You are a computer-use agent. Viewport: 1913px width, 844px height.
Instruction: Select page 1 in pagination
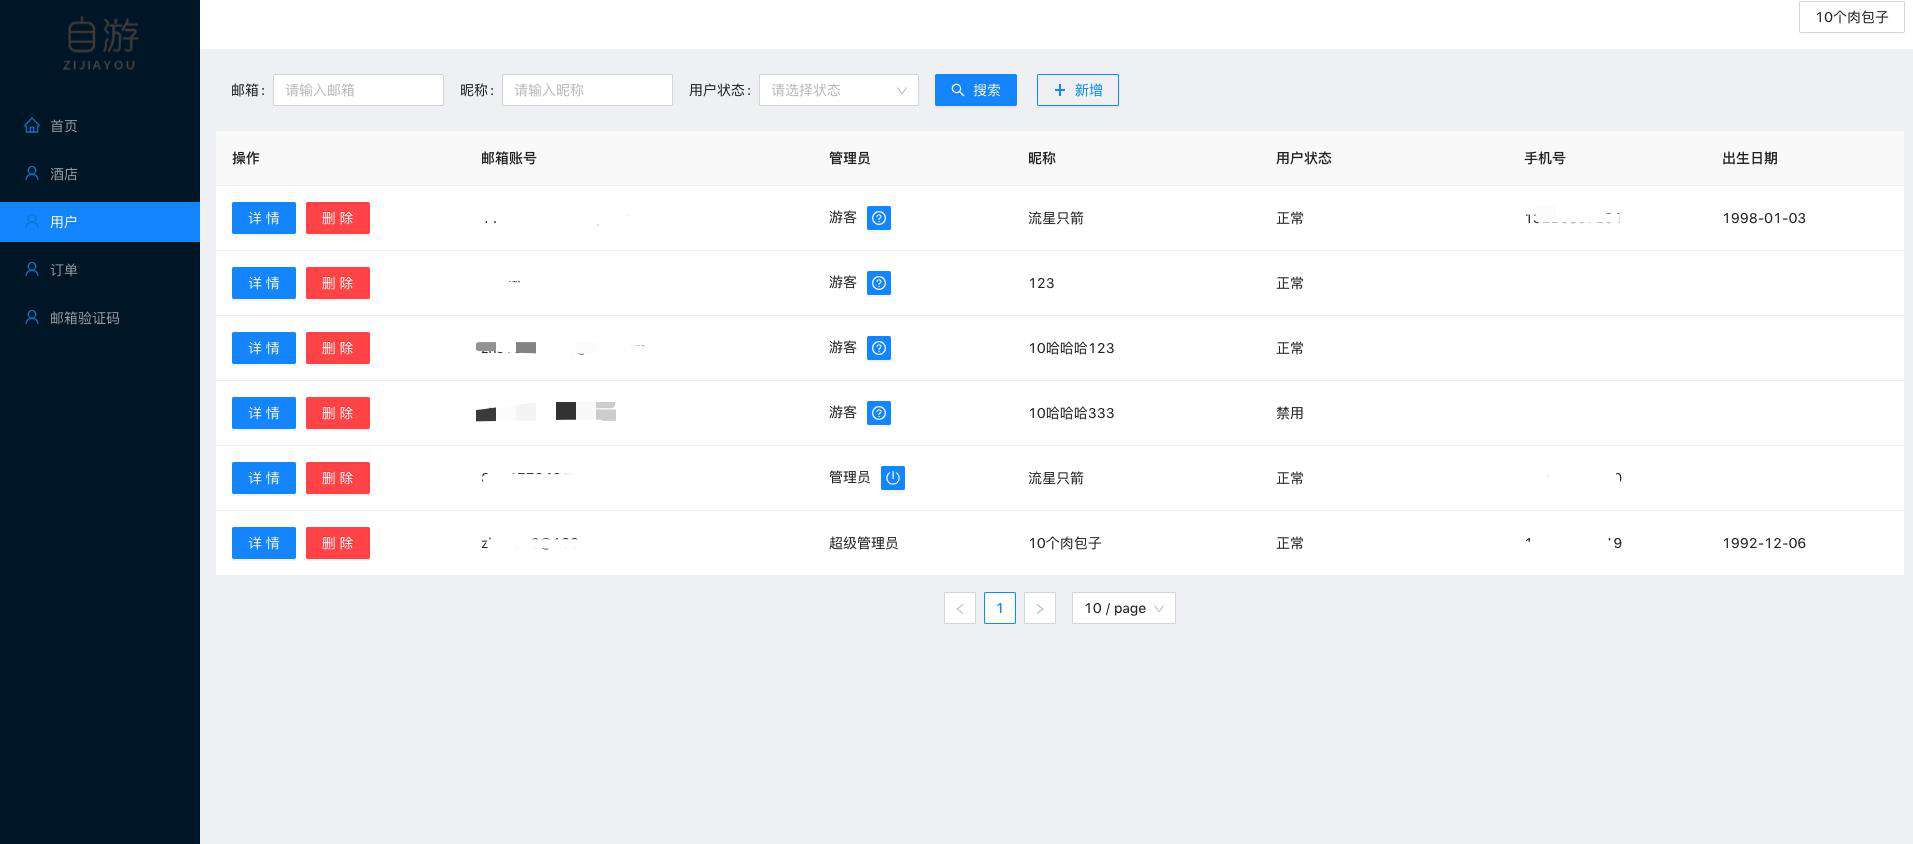[1000, 608]
